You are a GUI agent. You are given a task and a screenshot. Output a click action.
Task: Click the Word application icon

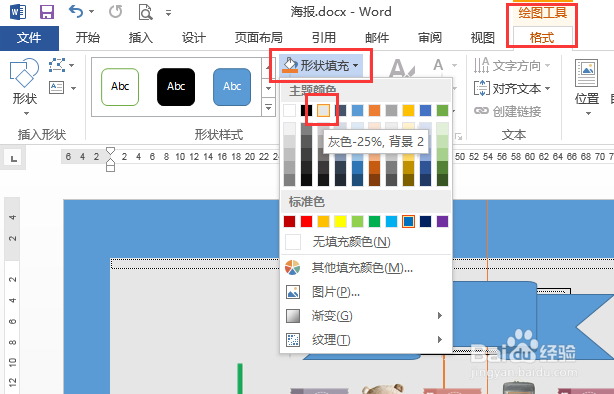tap(18, 12)
